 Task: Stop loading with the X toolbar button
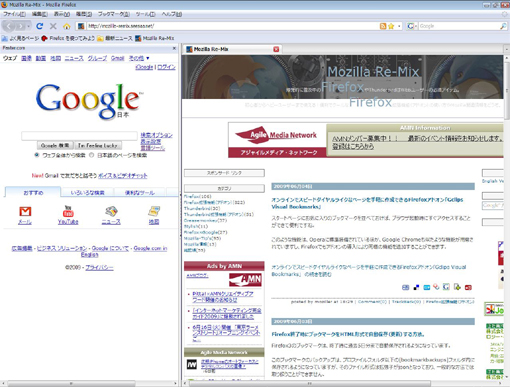click(53, 26)
